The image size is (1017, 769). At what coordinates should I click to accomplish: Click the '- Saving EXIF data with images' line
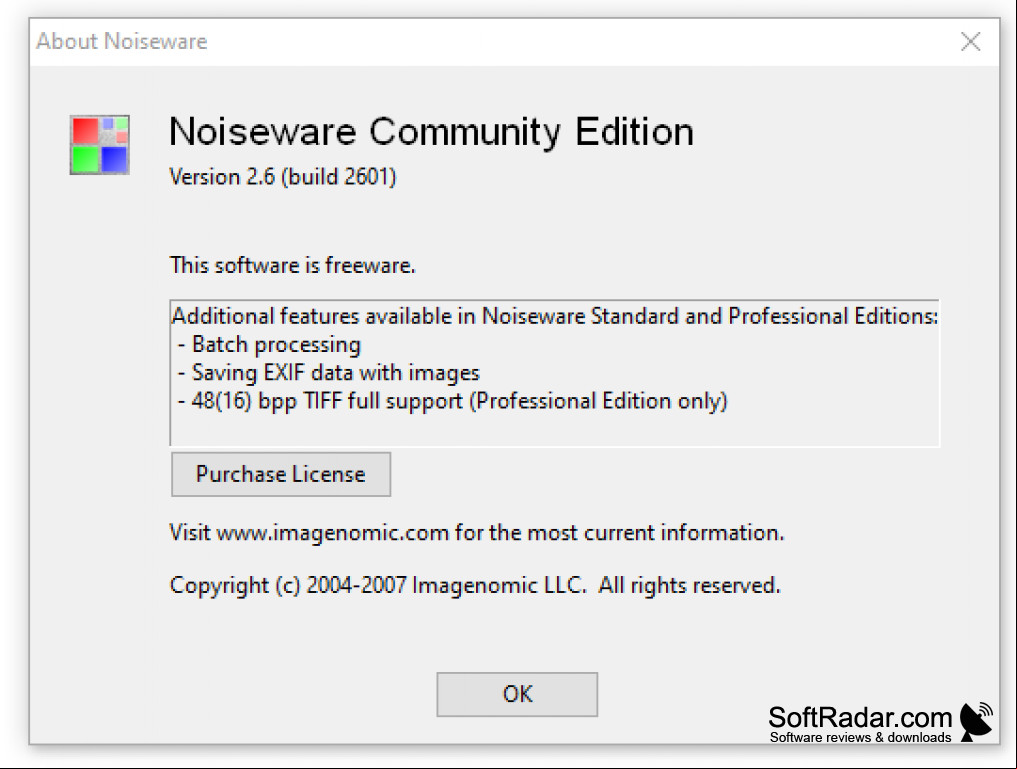pyautogui.click(x=329, y=373)
